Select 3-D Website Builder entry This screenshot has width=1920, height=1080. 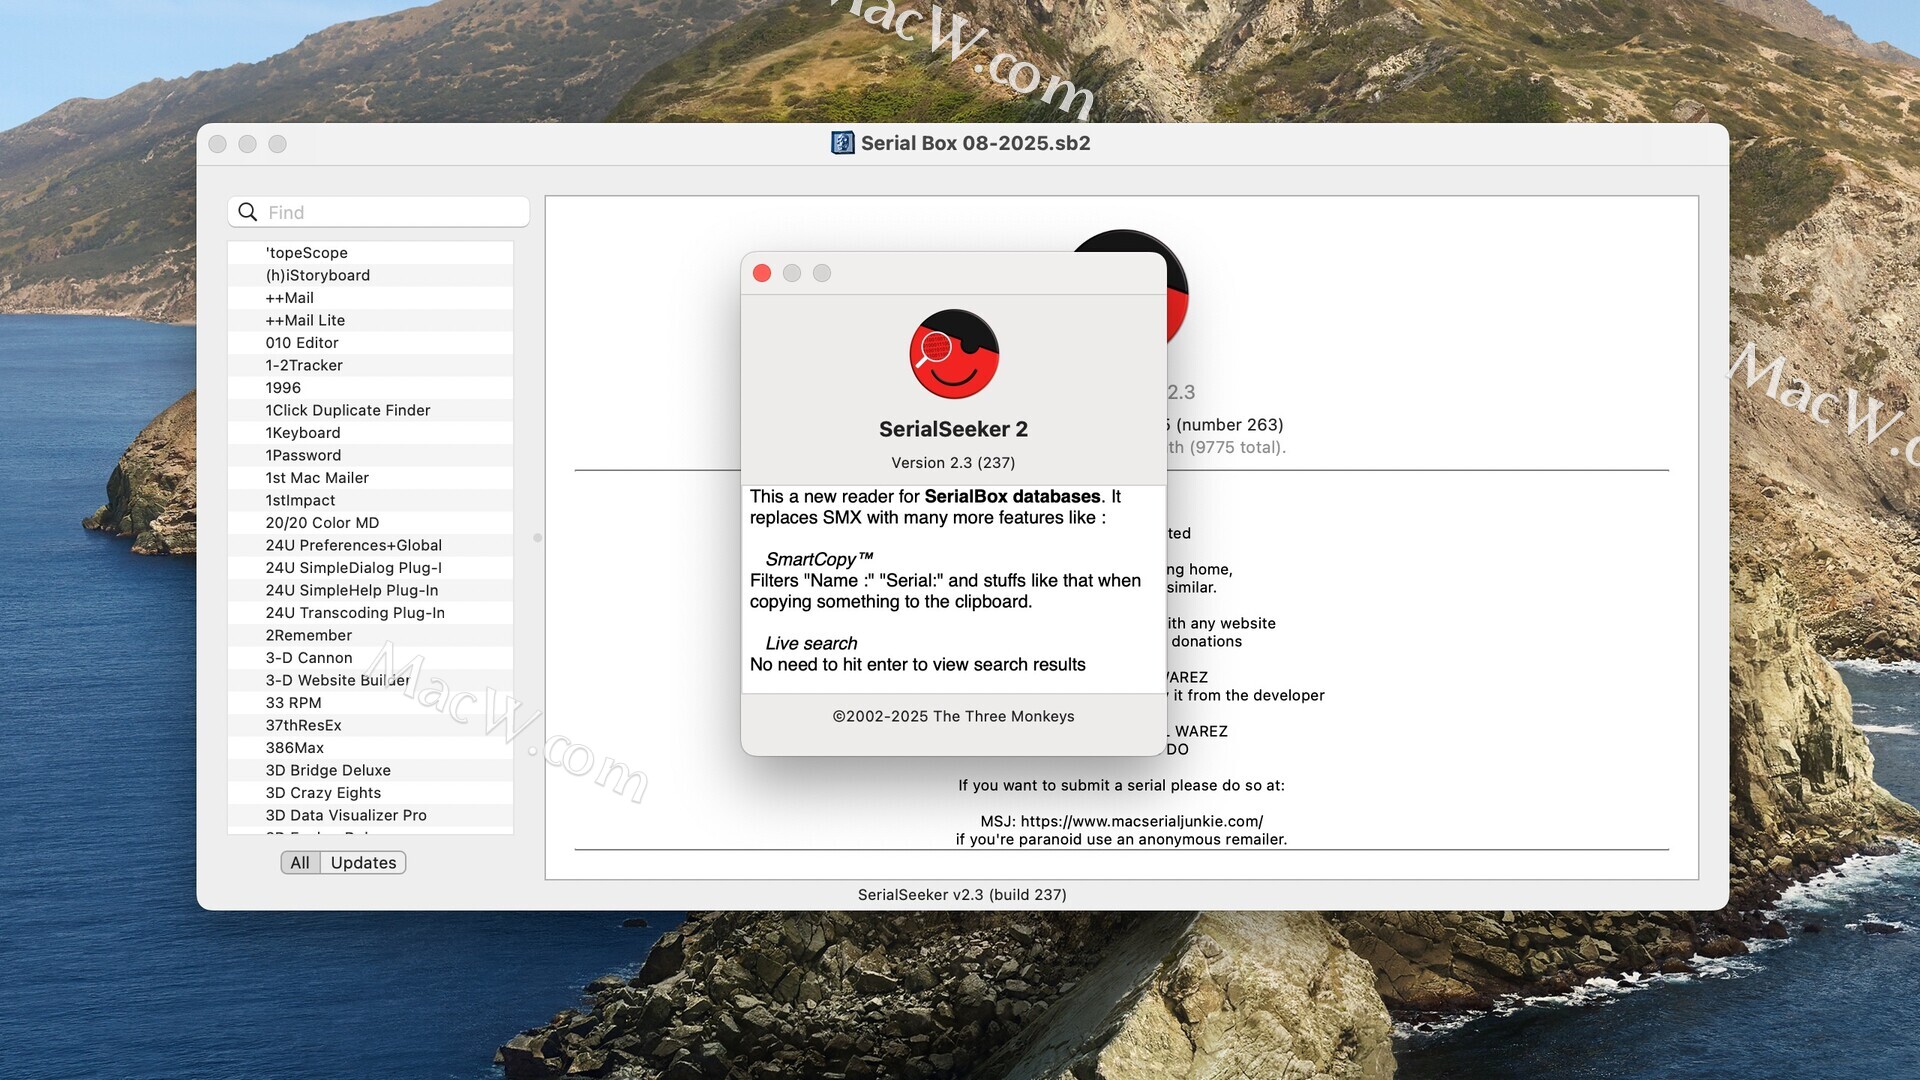tap(371, 680)
